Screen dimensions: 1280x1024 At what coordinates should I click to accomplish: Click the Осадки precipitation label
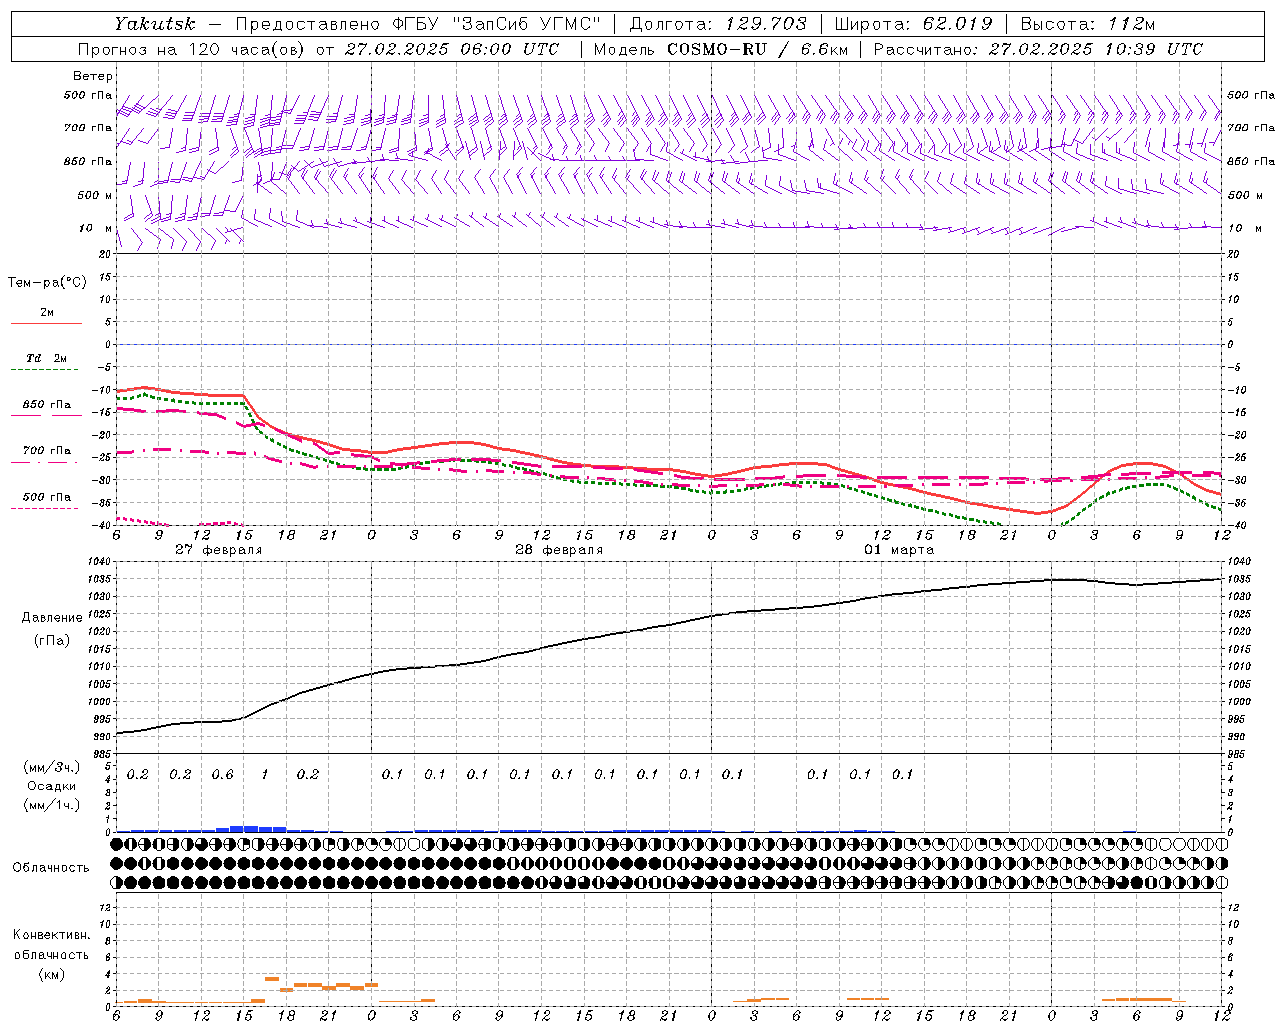51,786
